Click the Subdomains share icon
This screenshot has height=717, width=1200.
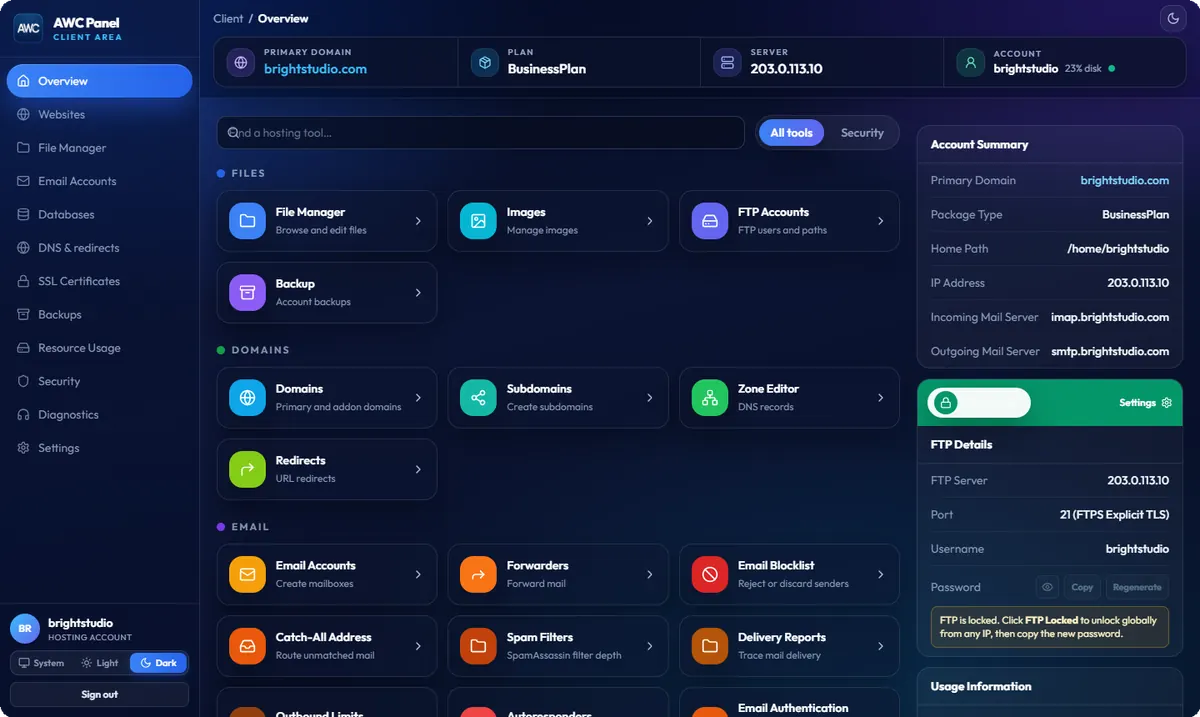pyautogui.click(x=478, y=398)
